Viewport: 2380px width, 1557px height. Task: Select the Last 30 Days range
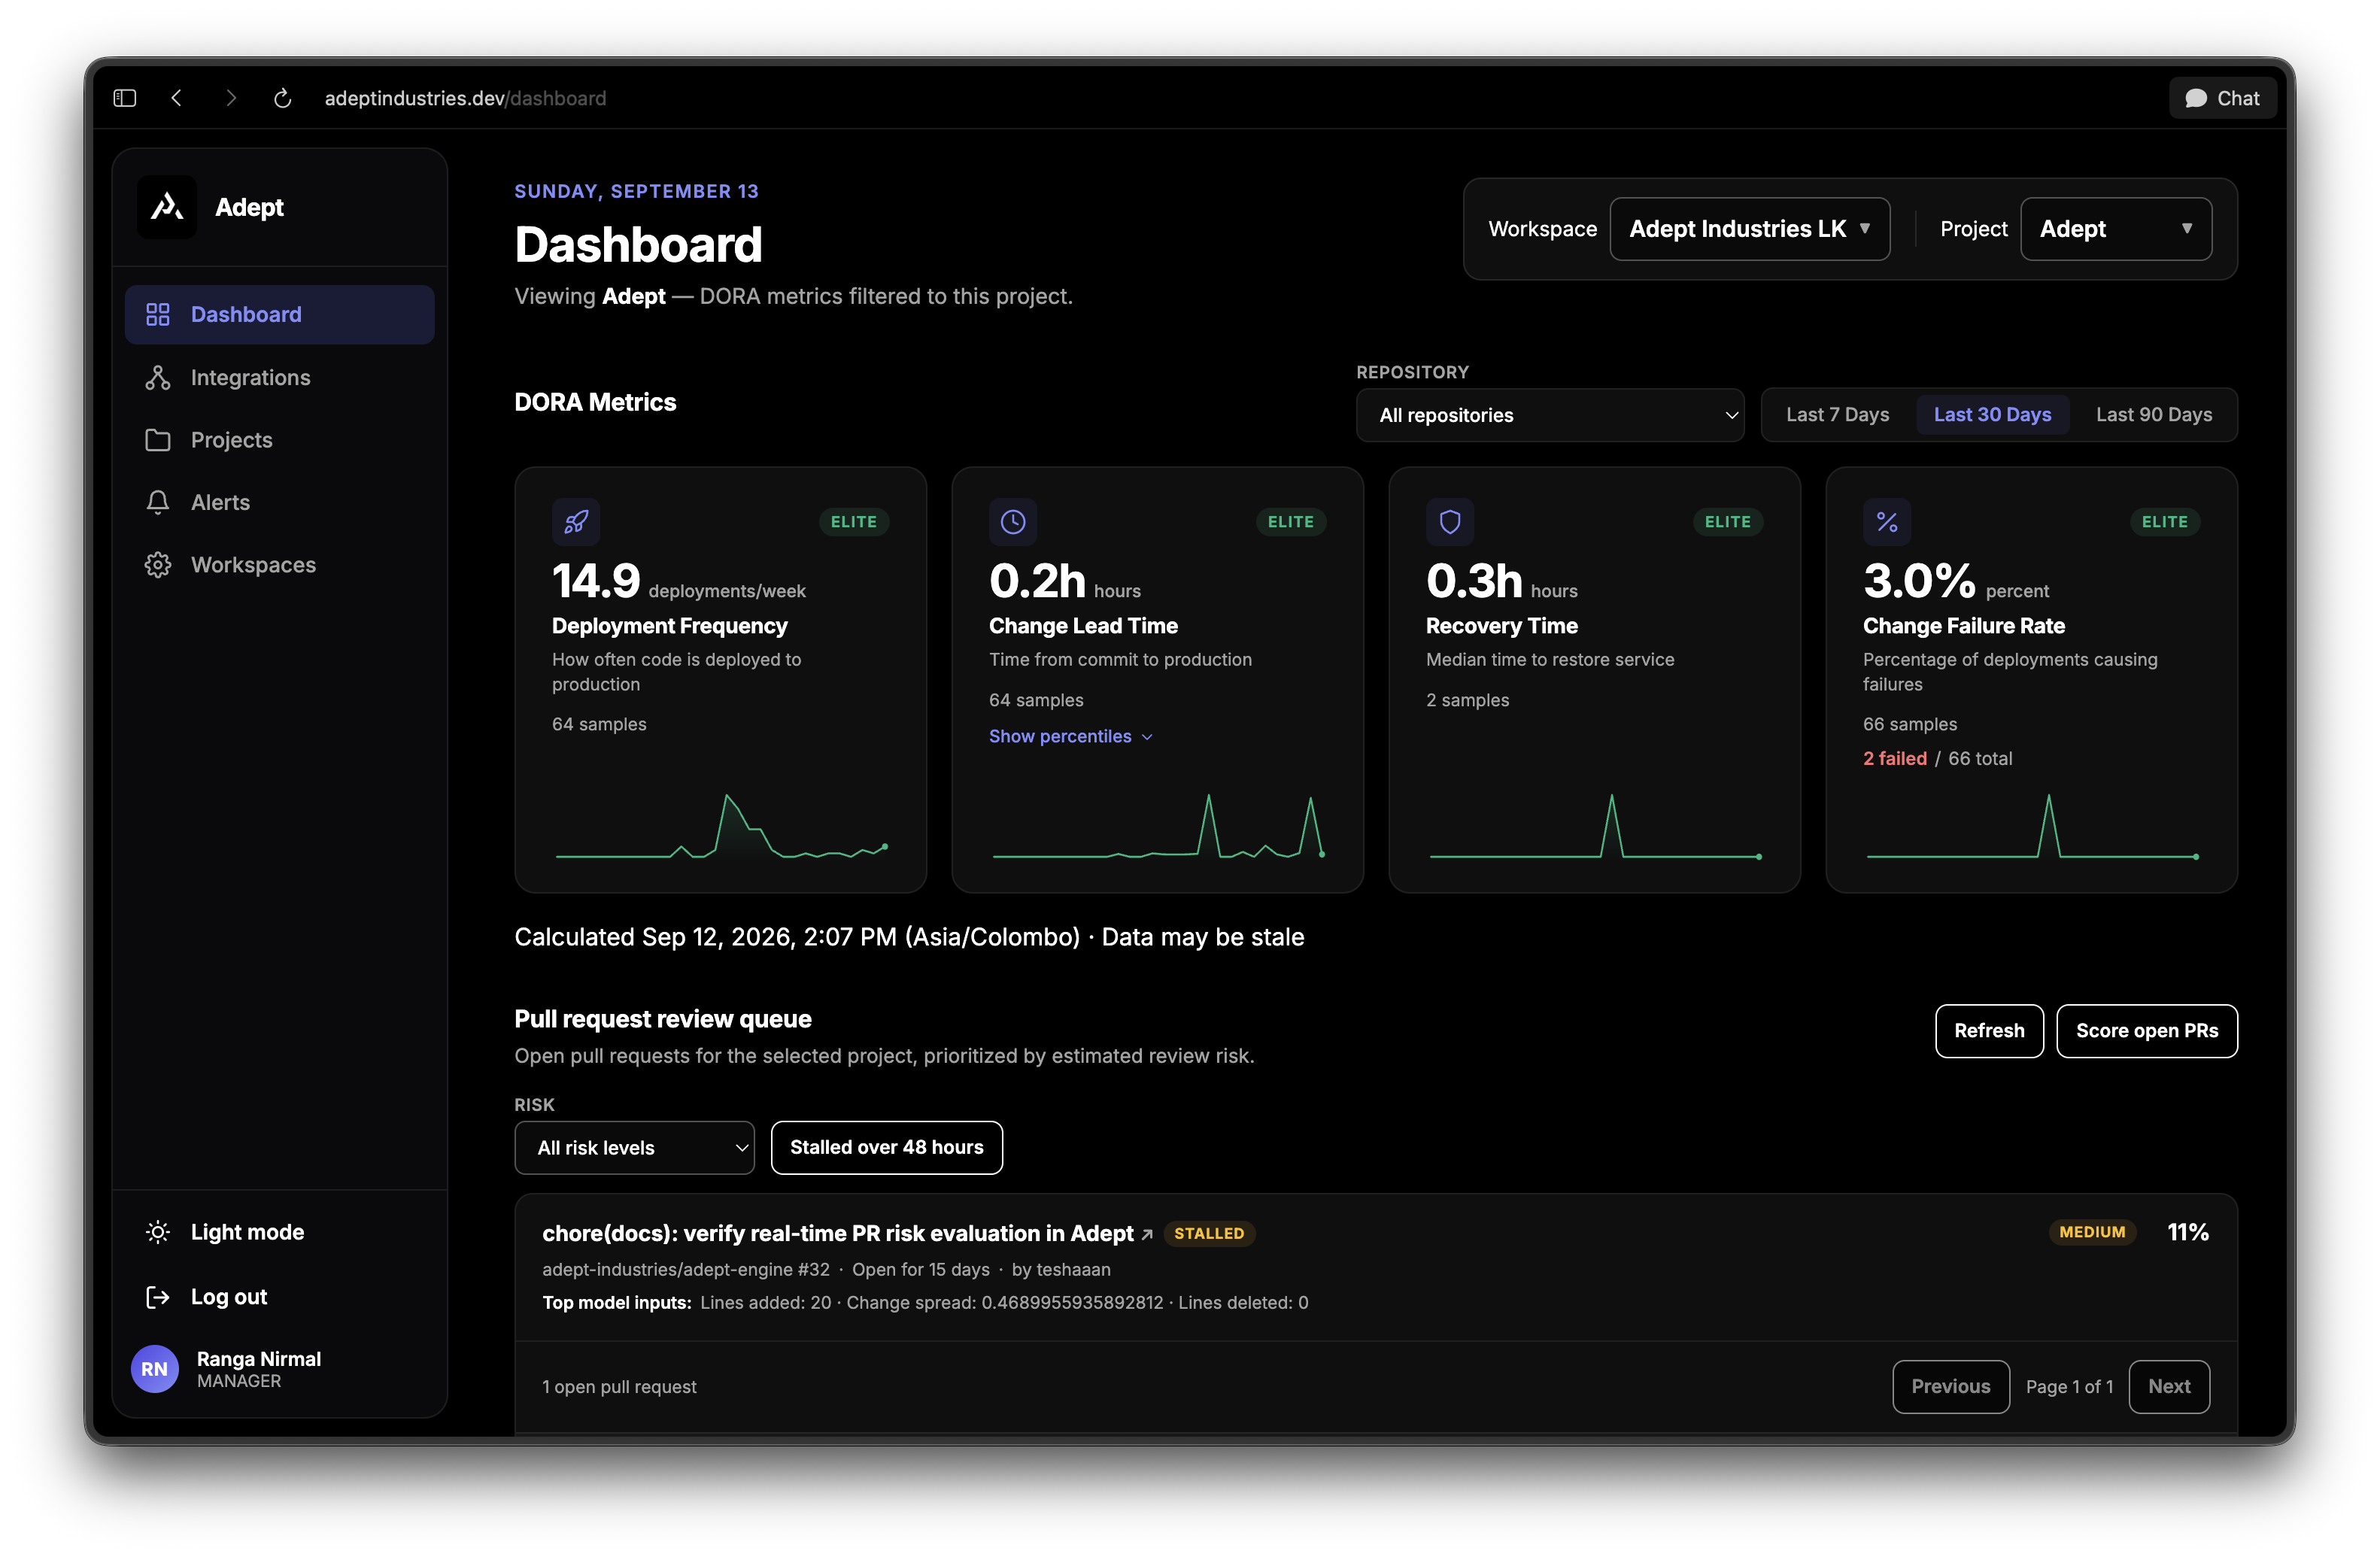1992,415
